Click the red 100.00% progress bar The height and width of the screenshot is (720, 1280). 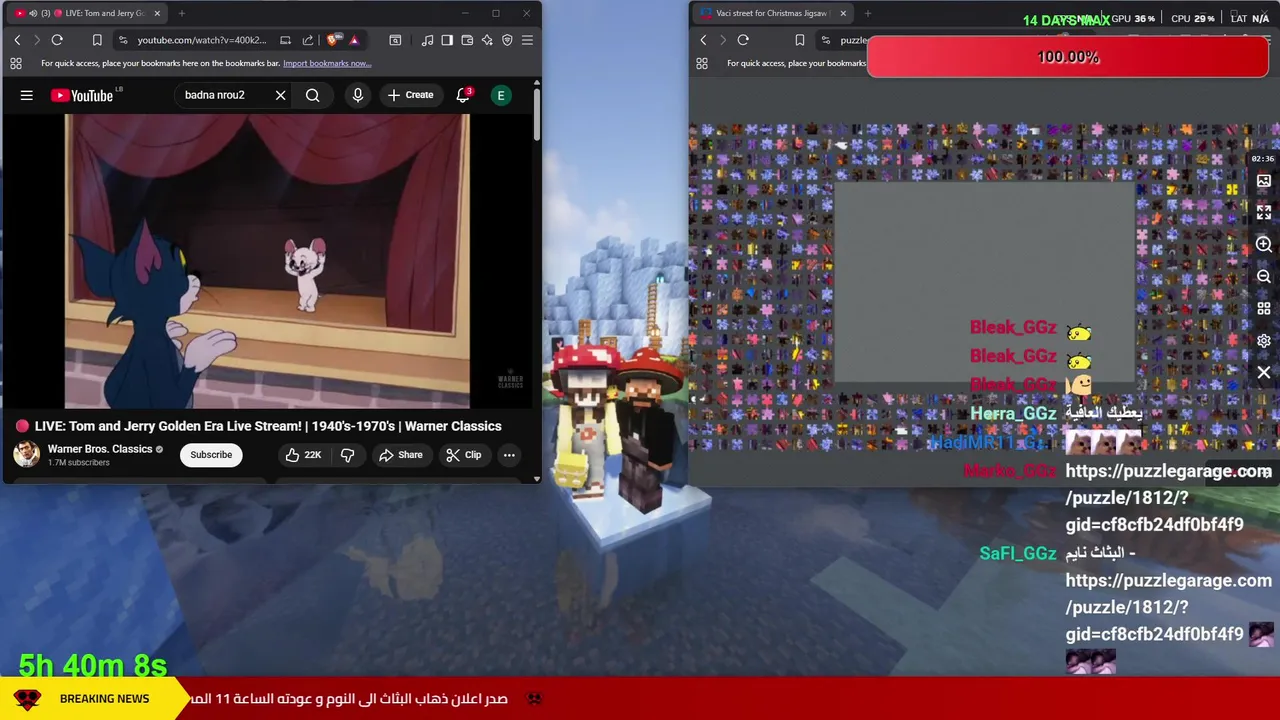(x=1068, y=57)
